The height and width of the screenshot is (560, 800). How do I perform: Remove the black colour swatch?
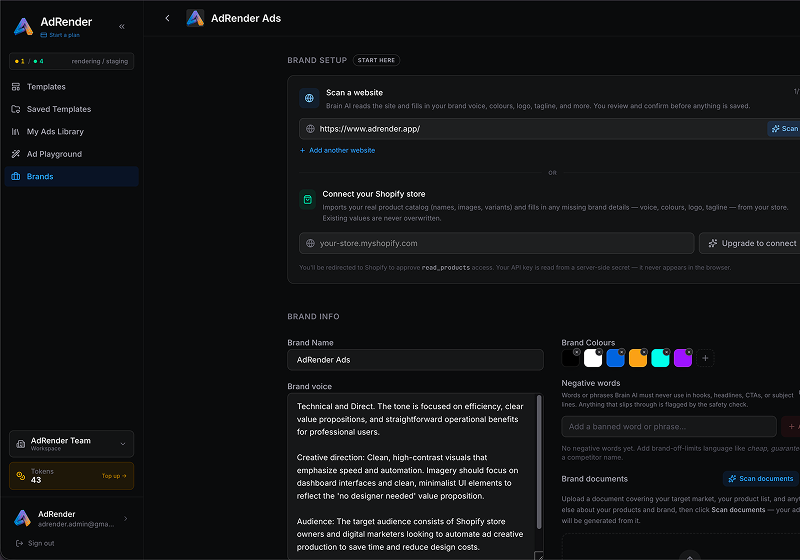[577, 352]
